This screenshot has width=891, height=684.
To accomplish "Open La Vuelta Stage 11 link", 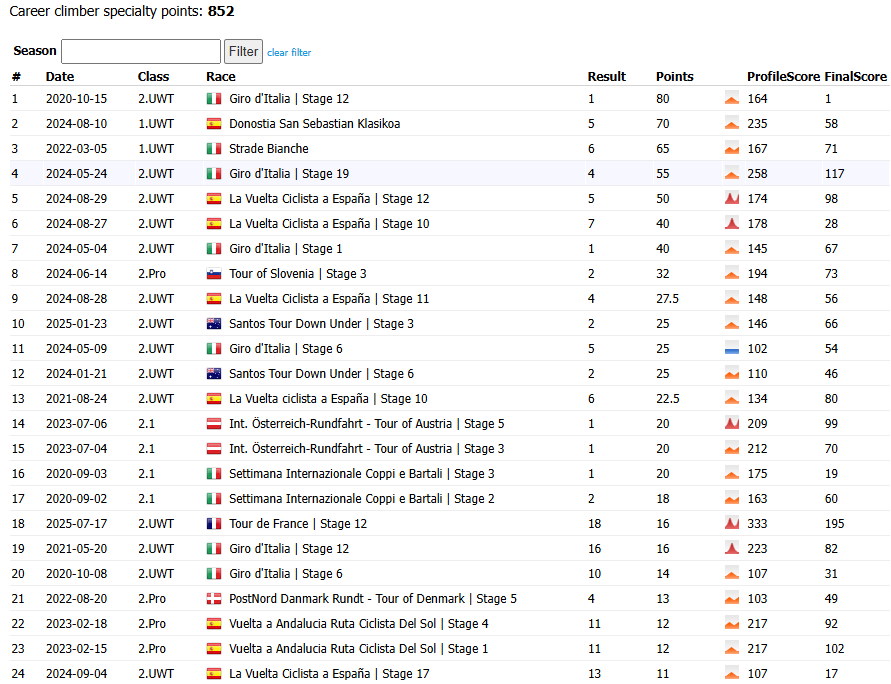I will (329, 299).
